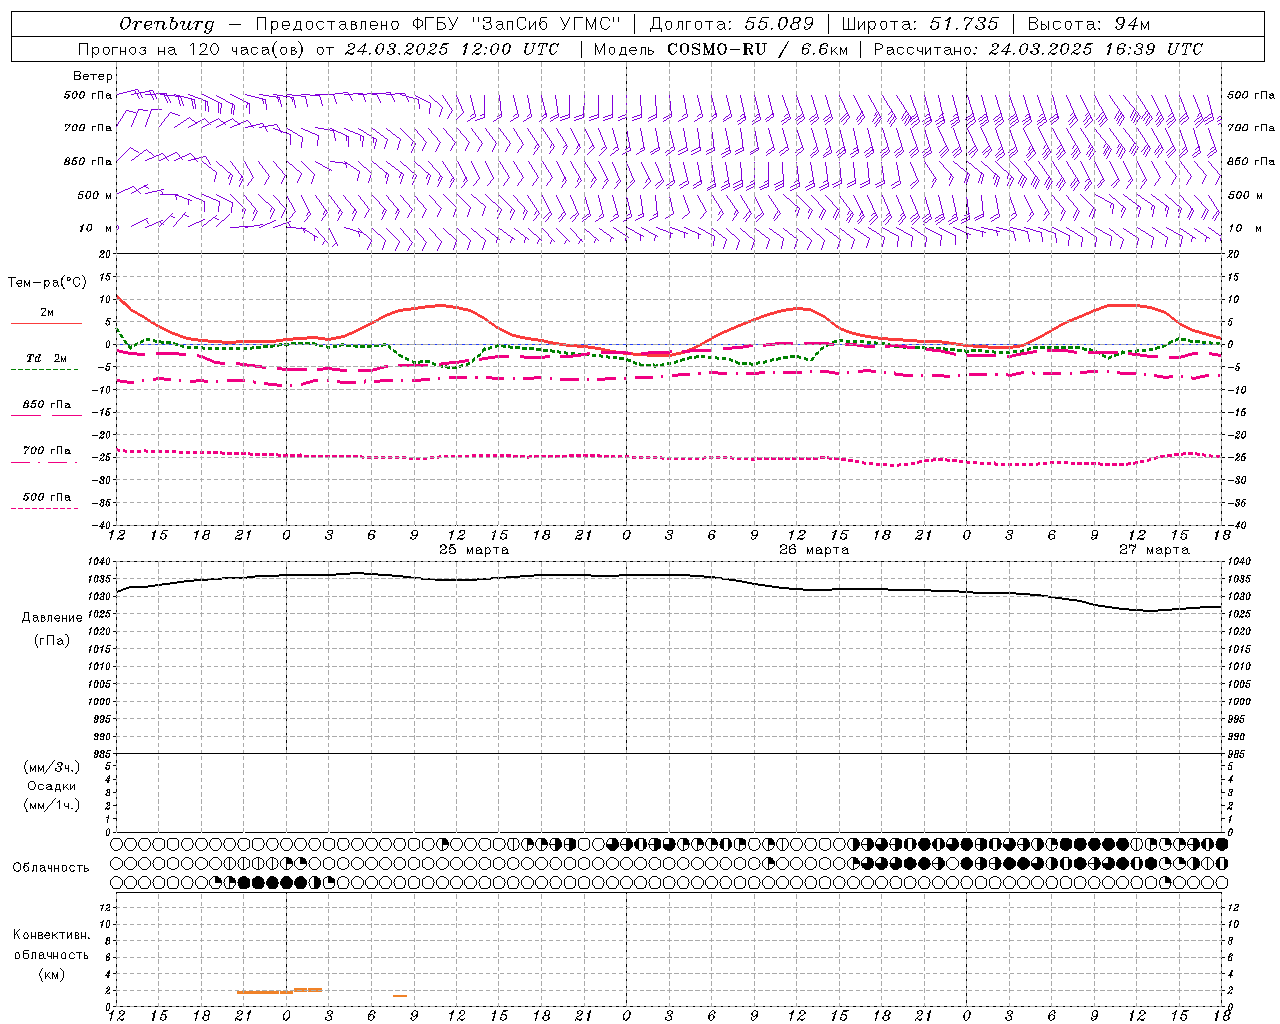Click the Конвективн. label text
1280x1024 pixels.
click(51, 935)
